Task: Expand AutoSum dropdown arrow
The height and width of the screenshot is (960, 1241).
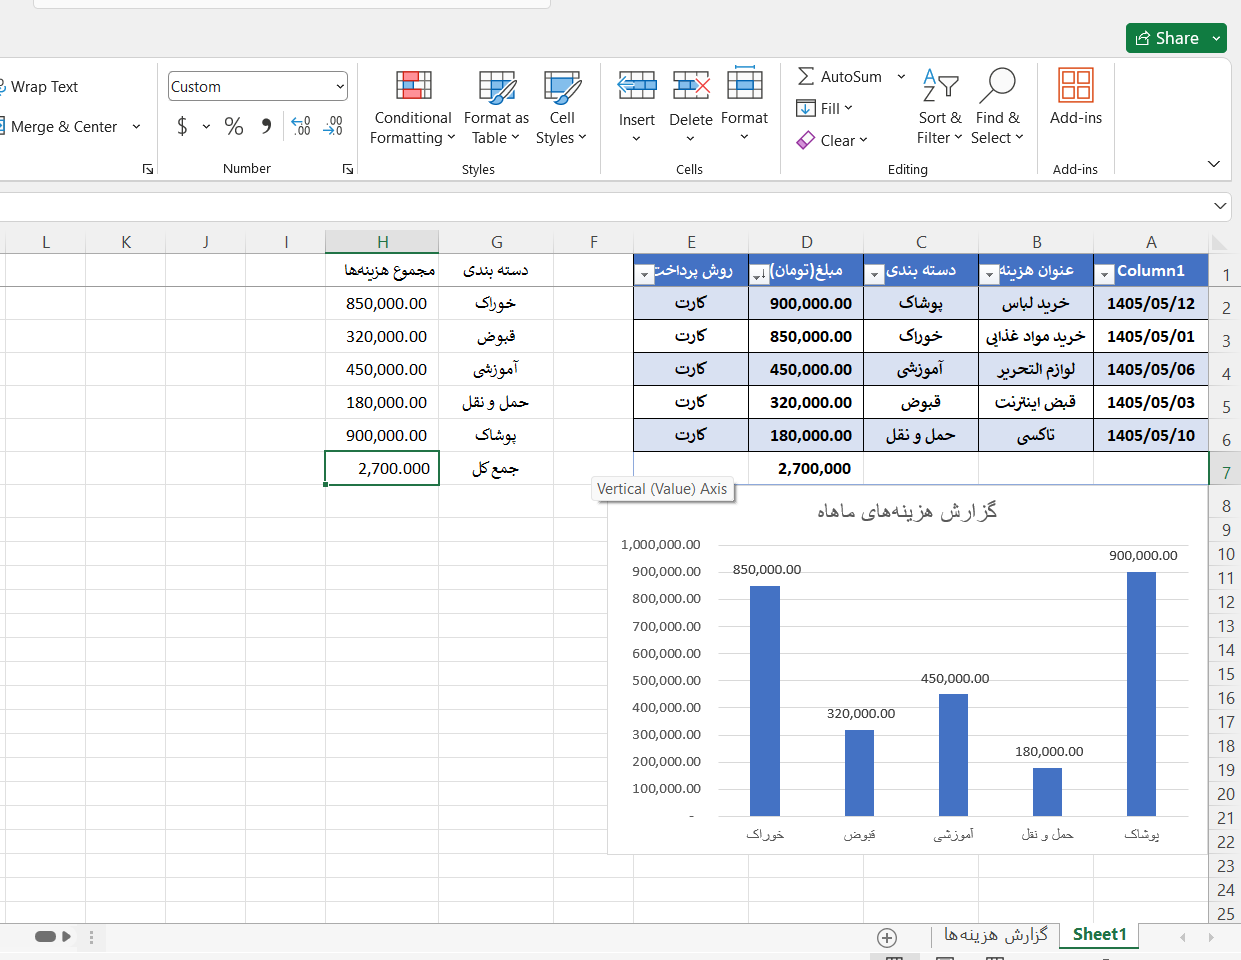Action: [x=901, y=77]
